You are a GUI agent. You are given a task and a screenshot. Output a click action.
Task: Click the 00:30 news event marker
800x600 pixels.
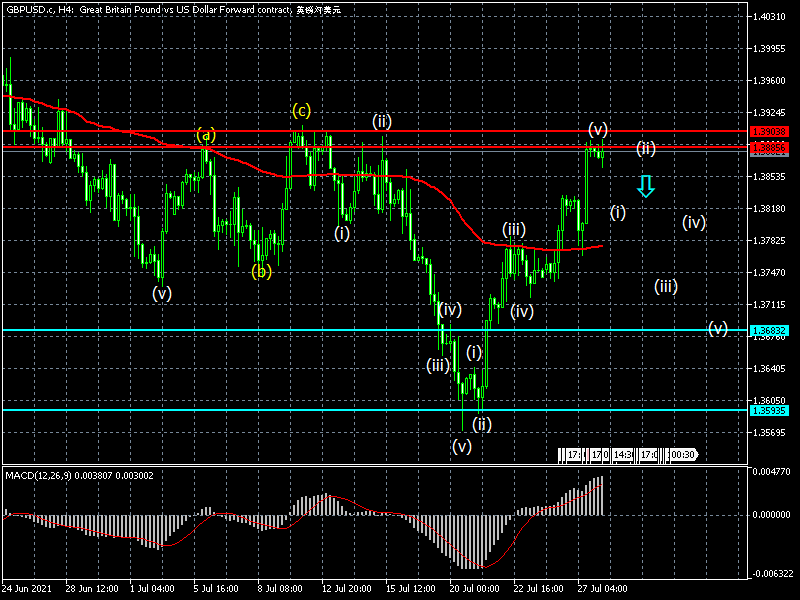click(x=683, y=455)
